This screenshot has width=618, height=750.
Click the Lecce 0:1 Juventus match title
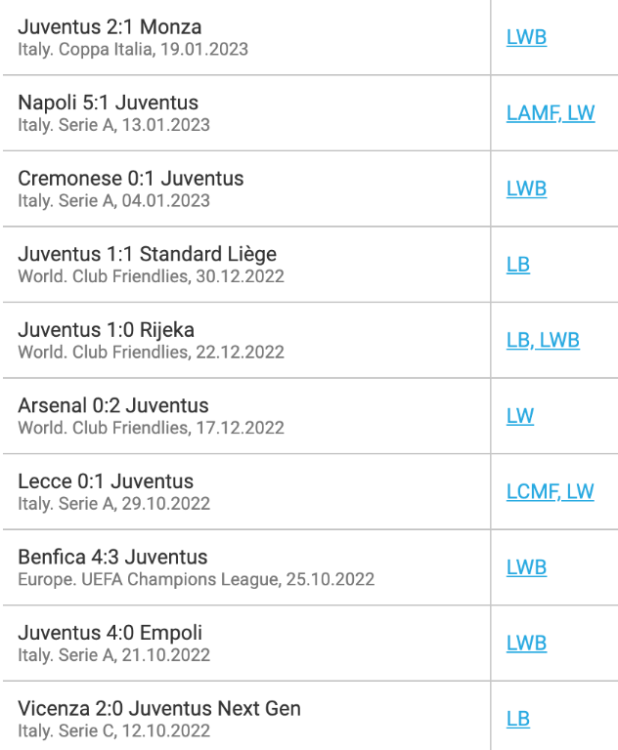pos(106,482)
